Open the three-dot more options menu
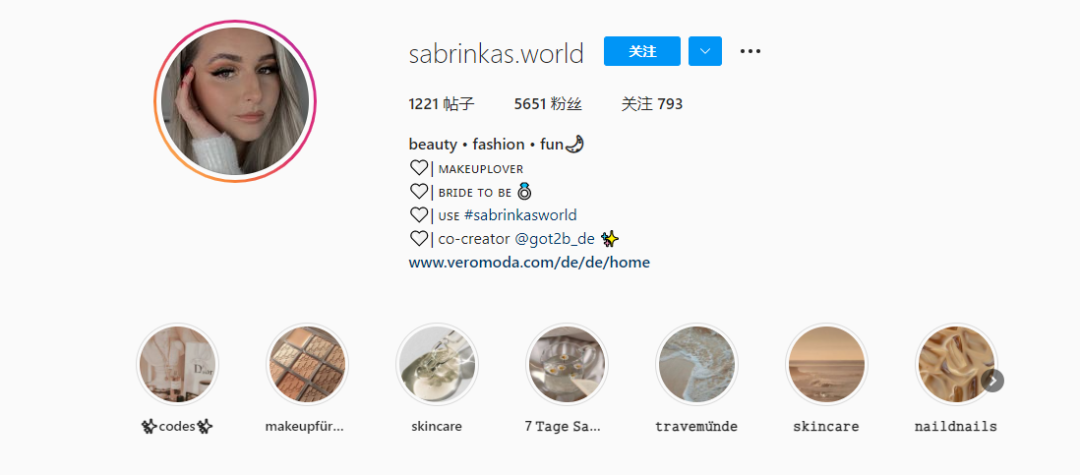Image resolution: width=1080 pixels, height=475 pixels. (x=749, y=51)
